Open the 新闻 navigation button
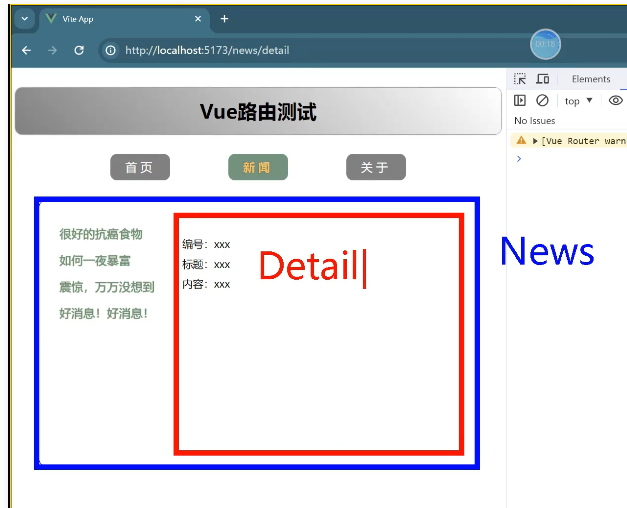 [258, 167]
